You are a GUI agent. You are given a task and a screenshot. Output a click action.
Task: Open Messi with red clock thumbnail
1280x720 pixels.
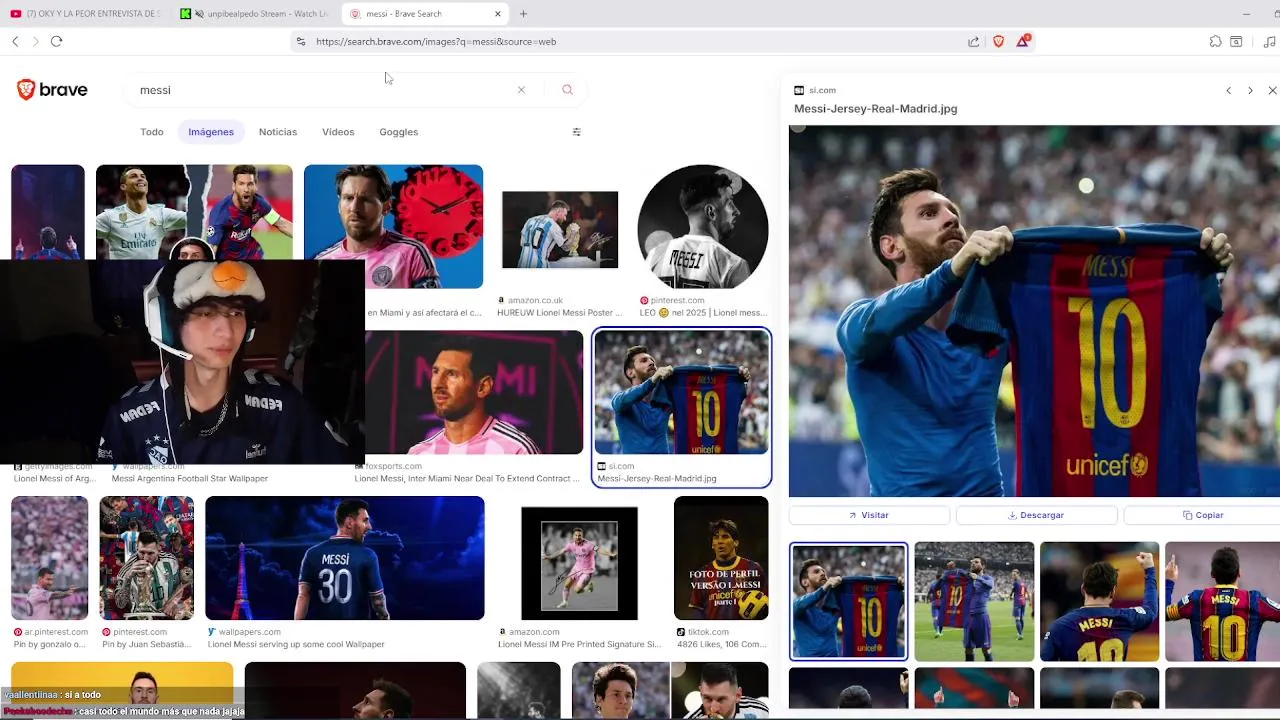click(x=393, y=226)
